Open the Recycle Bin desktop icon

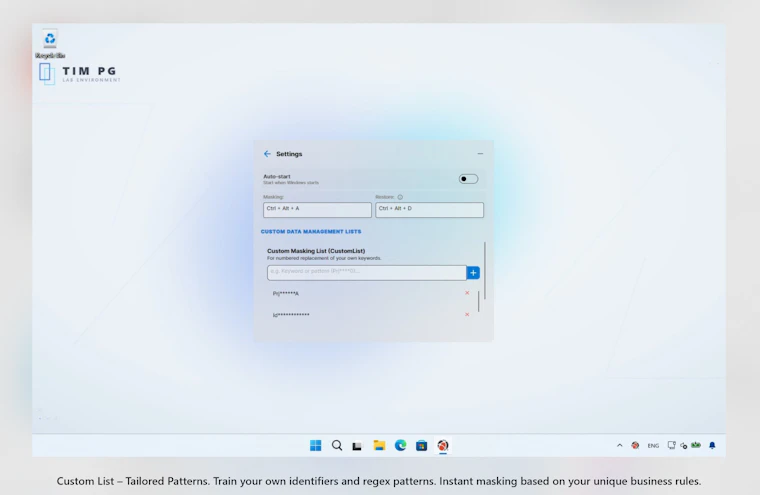coord(49,44)
